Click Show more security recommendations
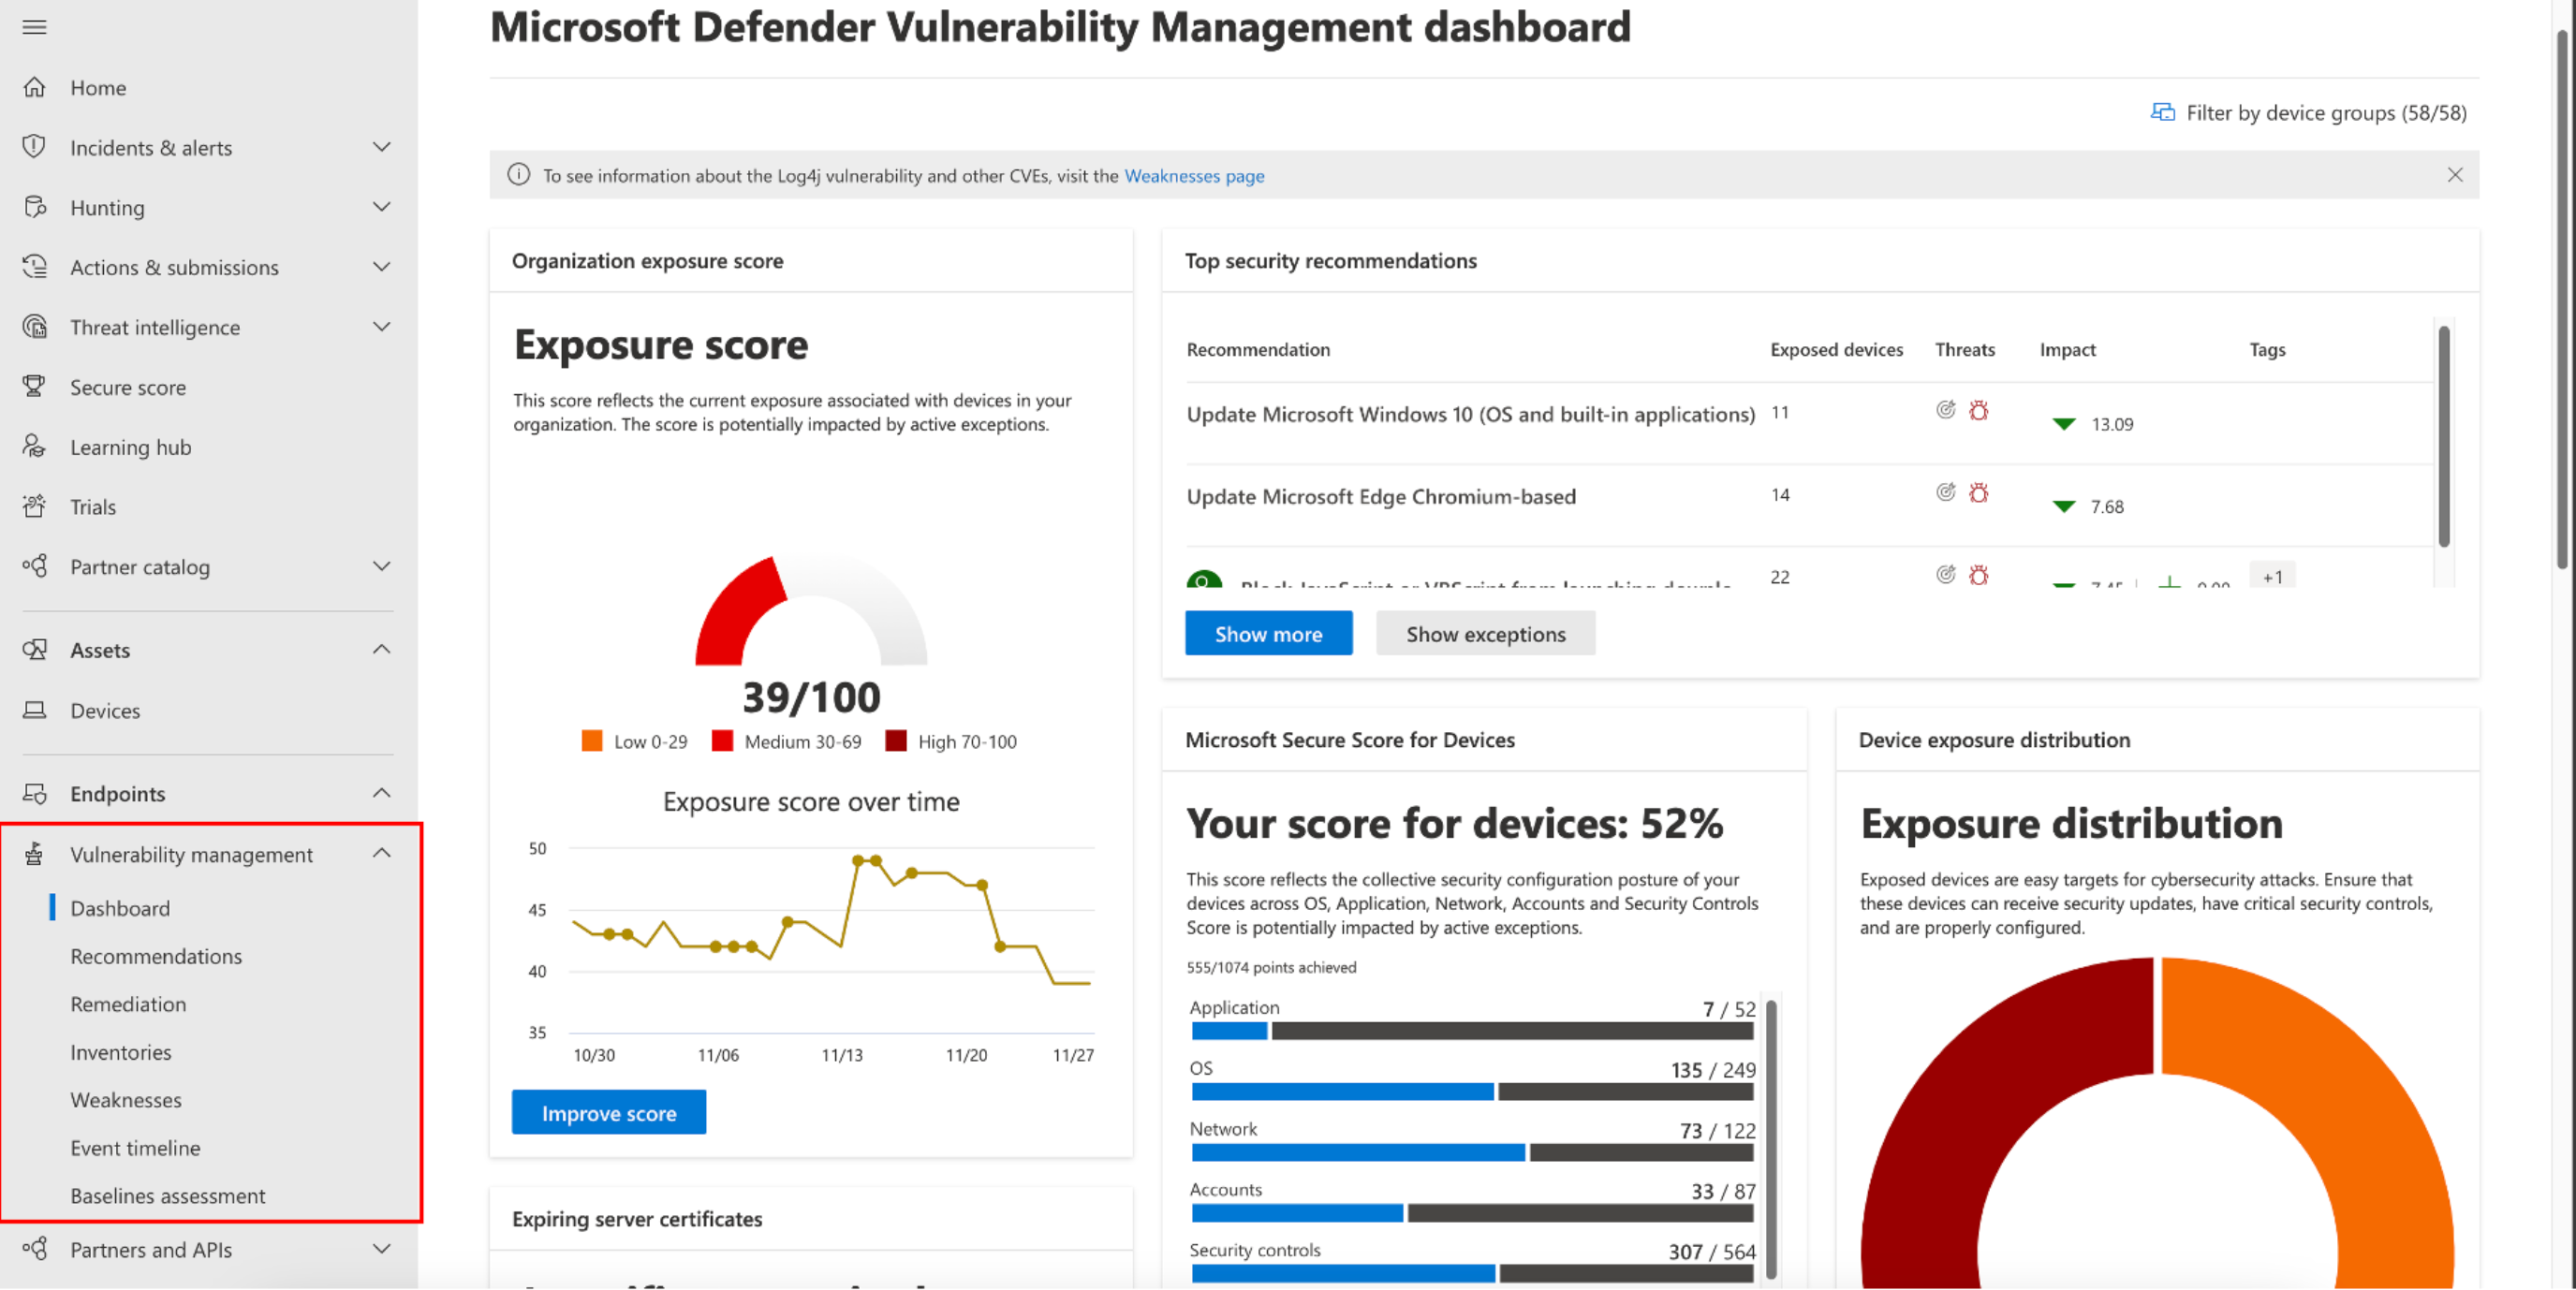2576x1290 pixels. 1268,632
